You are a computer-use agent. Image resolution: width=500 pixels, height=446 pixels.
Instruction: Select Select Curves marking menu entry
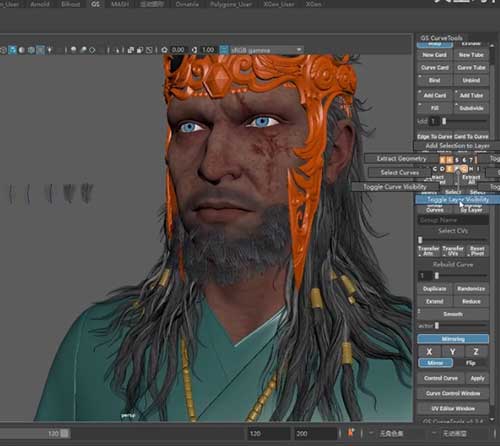[x=399, y=172]
